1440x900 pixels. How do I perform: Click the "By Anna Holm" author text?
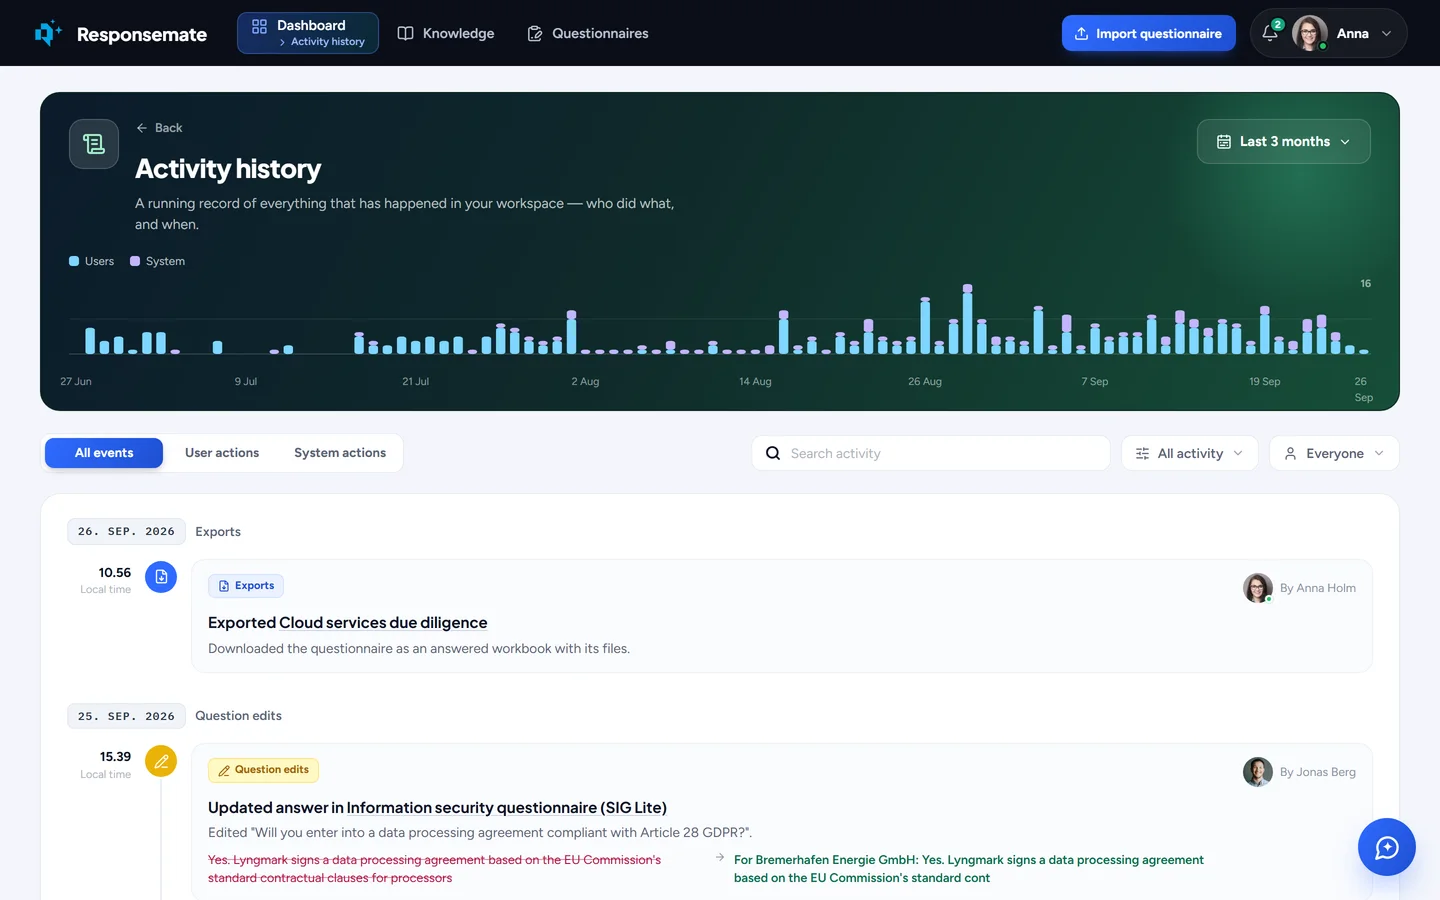click(x=1318, y=588)
